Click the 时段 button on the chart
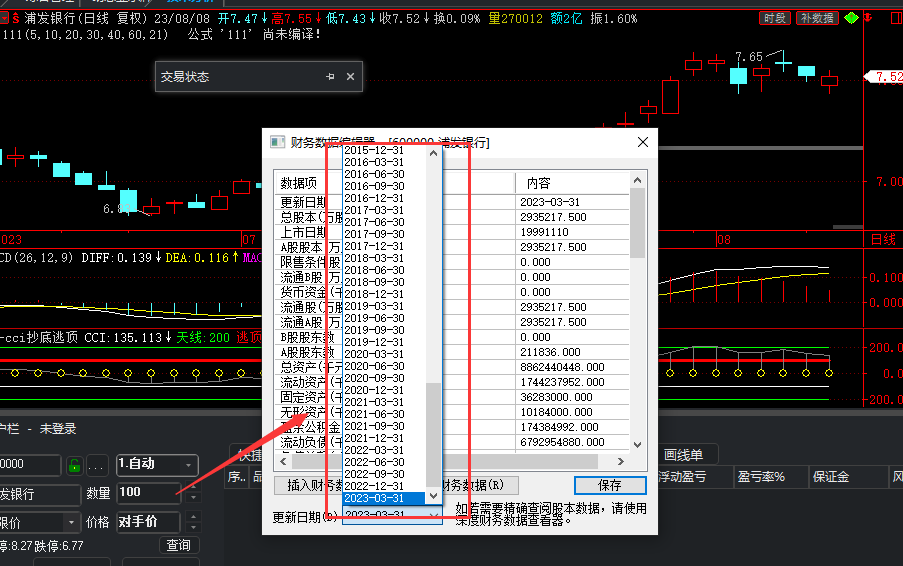This screenshot has width=903, height=566. tap(775, 18)
